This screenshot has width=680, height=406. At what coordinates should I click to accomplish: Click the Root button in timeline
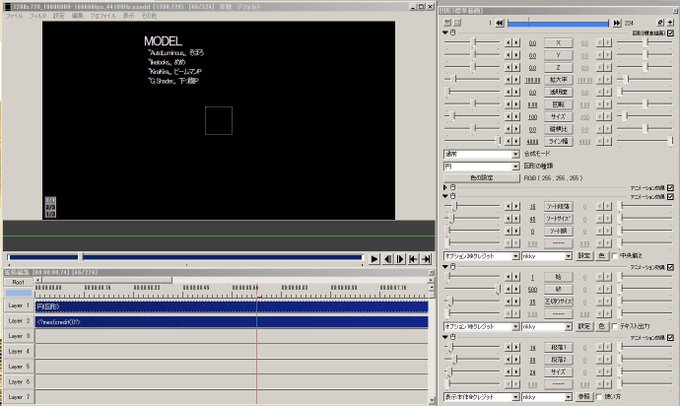pos(18,282)
